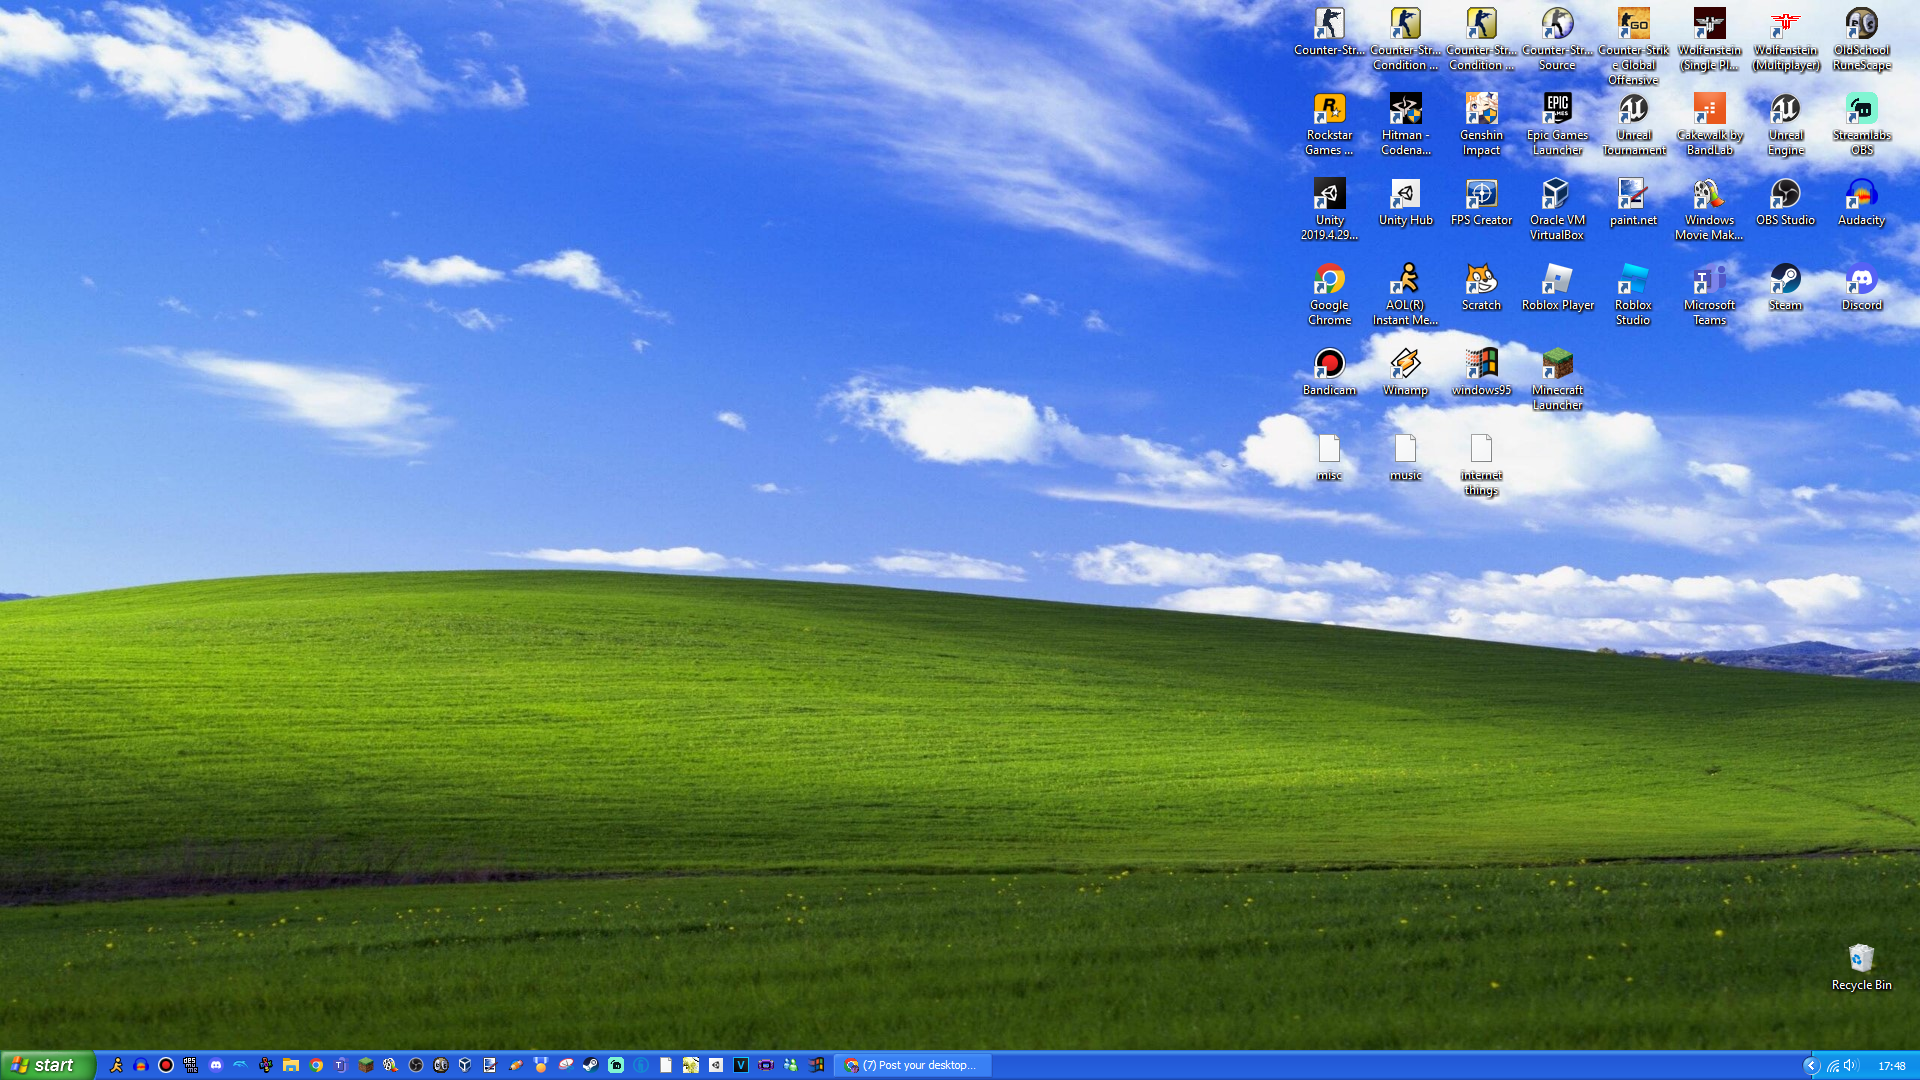This screenshot has width=1920, height=1080.
Task: Click the 17:48 taskbar clock
Action: [x=1891, y=1065]
